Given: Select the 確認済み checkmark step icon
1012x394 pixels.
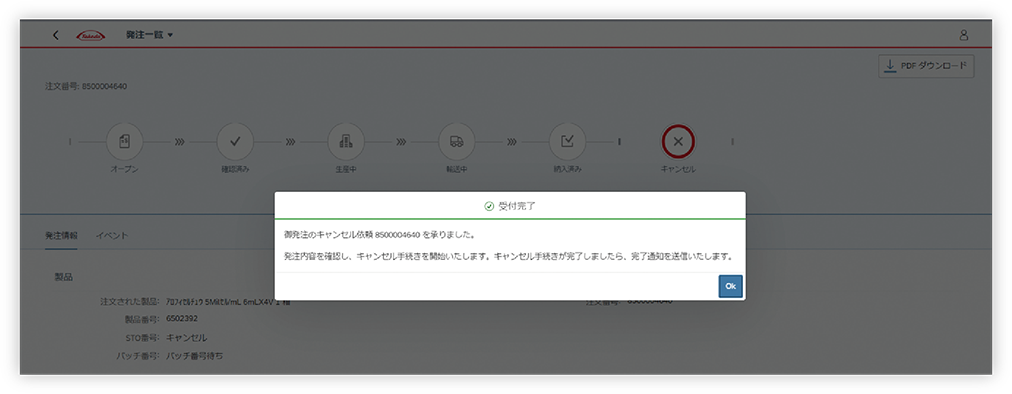Looking at the screenshot, I should 234,141.
